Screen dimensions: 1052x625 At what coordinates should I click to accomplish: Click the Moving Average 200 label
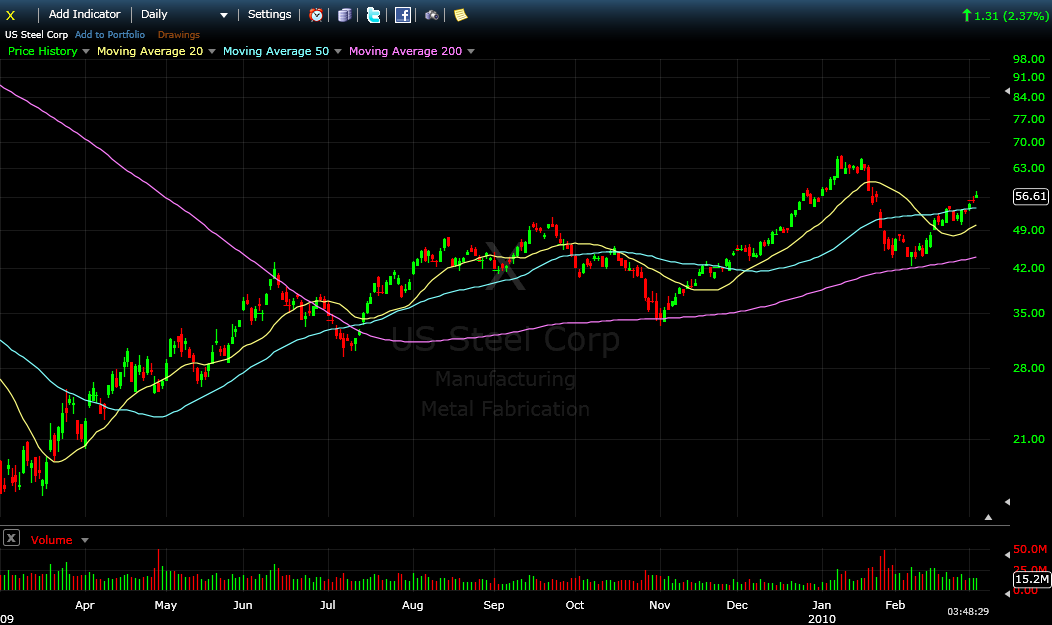coord(405,51)
